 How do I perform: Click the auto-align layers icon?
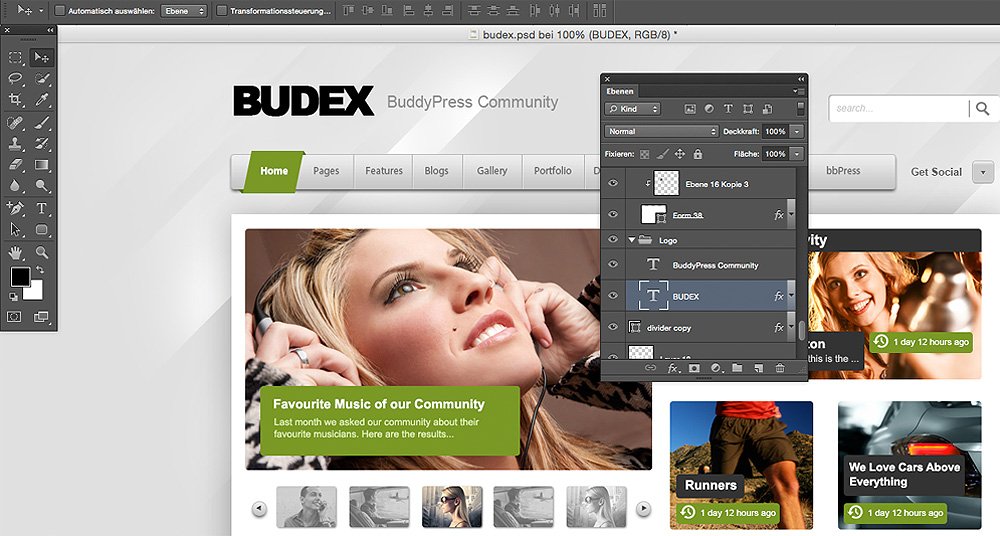[599, 10]
